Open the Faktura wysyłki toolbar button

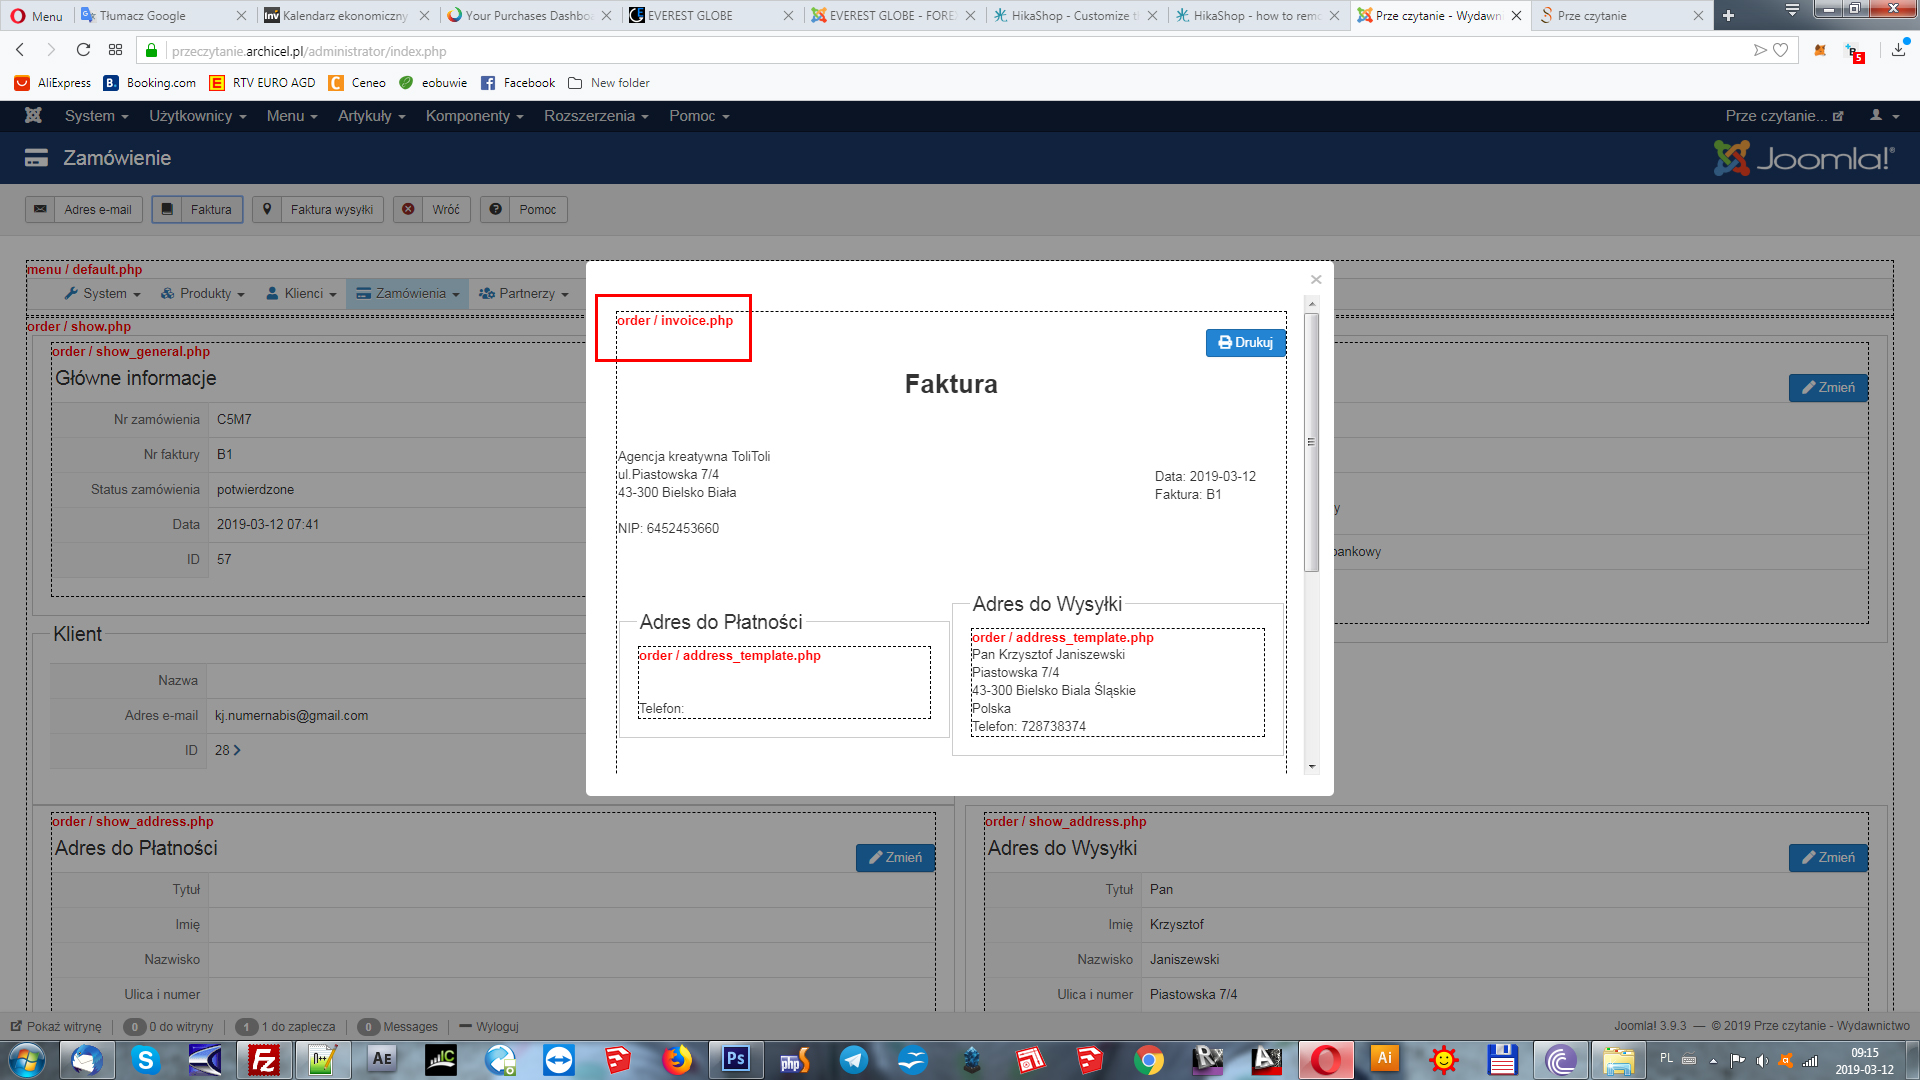[x=318, y=210]
